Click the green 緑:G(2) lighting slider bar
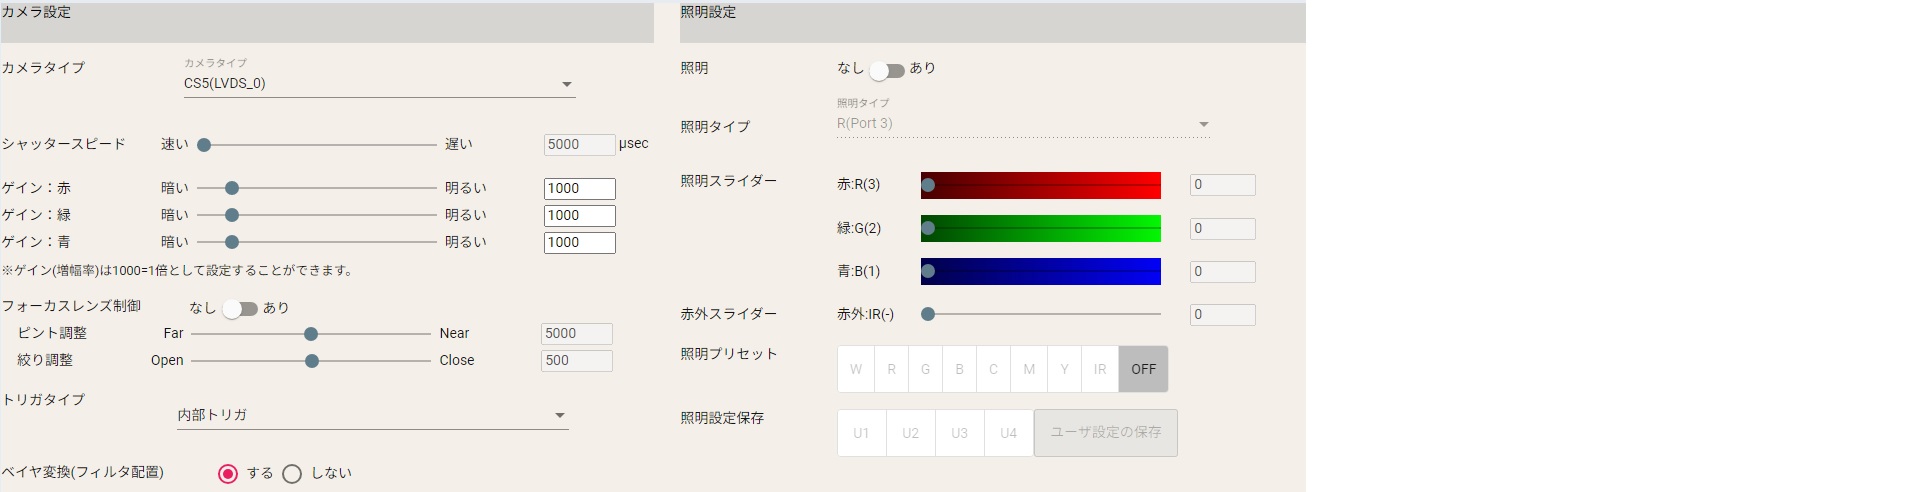 point(1040,228)
